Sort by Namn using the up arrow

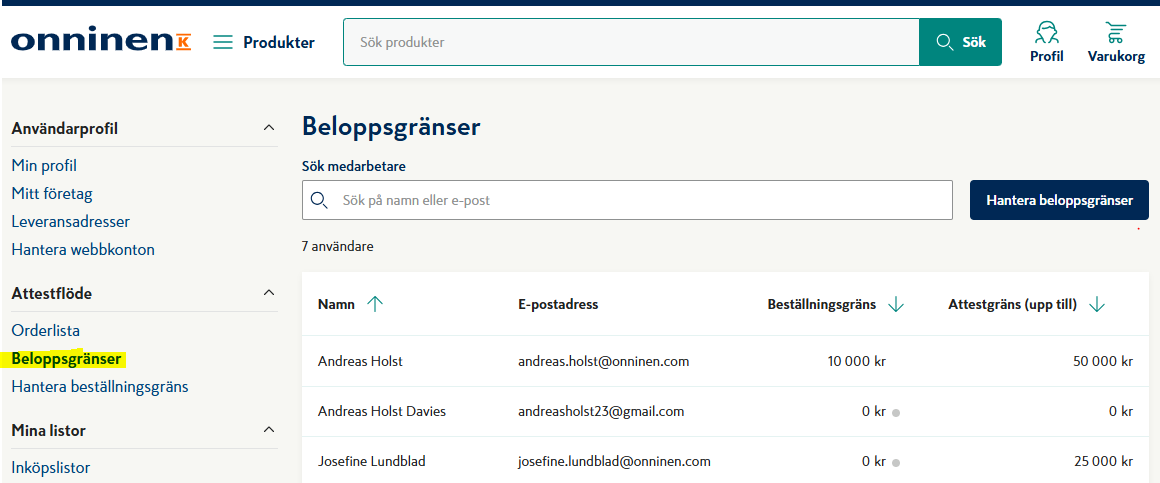tap(375, 304)
